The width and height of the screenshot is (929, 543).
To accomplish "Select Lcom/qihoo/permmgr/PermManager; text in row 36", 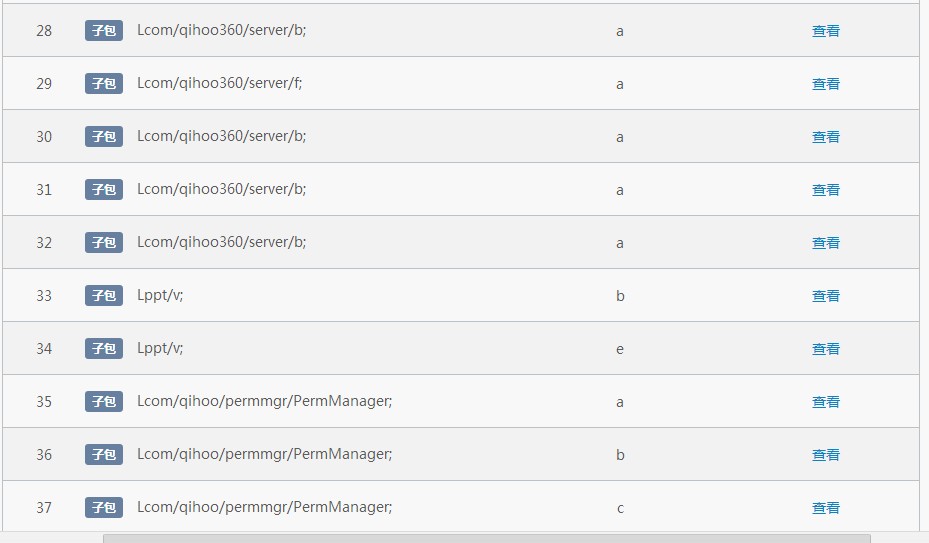I will 264,454.
